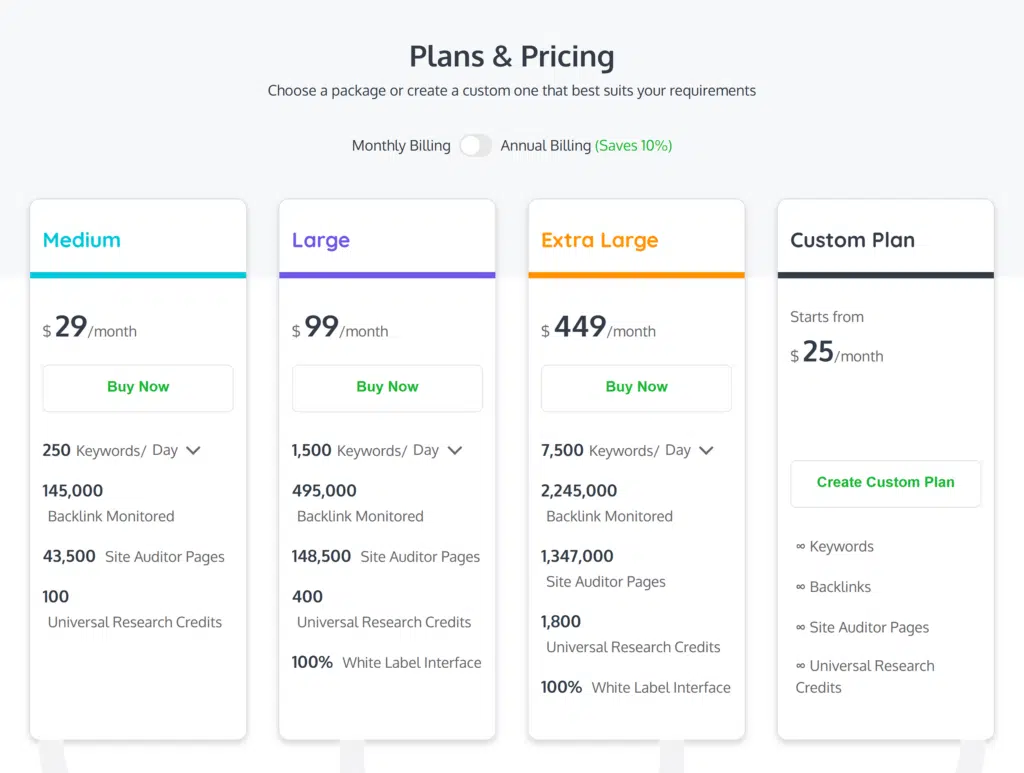Select the Monthly Billing label
This screenshot has height=773, width=1024.
(401, 146)
